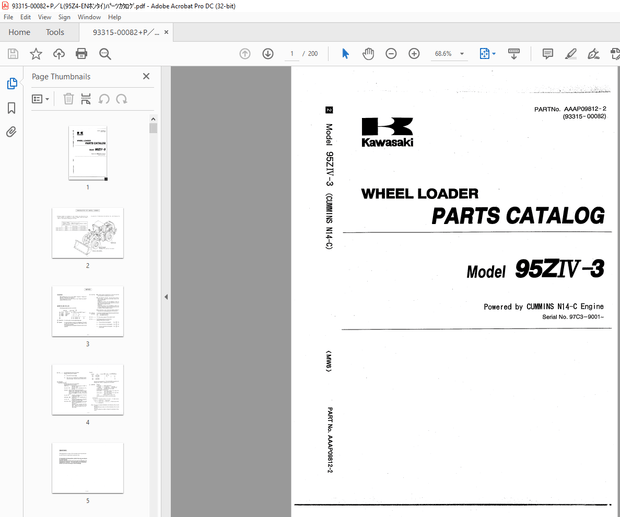620x517 pixels.
Task: Collapse the navigation pane with arrow
Action: coord(166,297)
